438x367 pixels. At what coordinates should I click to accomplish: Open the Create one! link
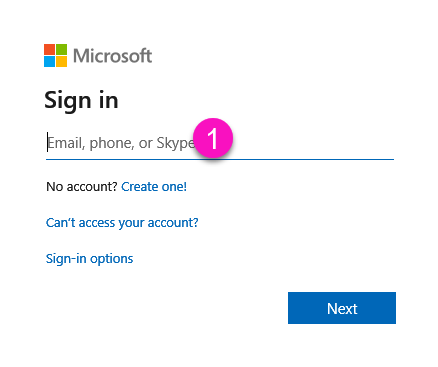click(154, 187)
